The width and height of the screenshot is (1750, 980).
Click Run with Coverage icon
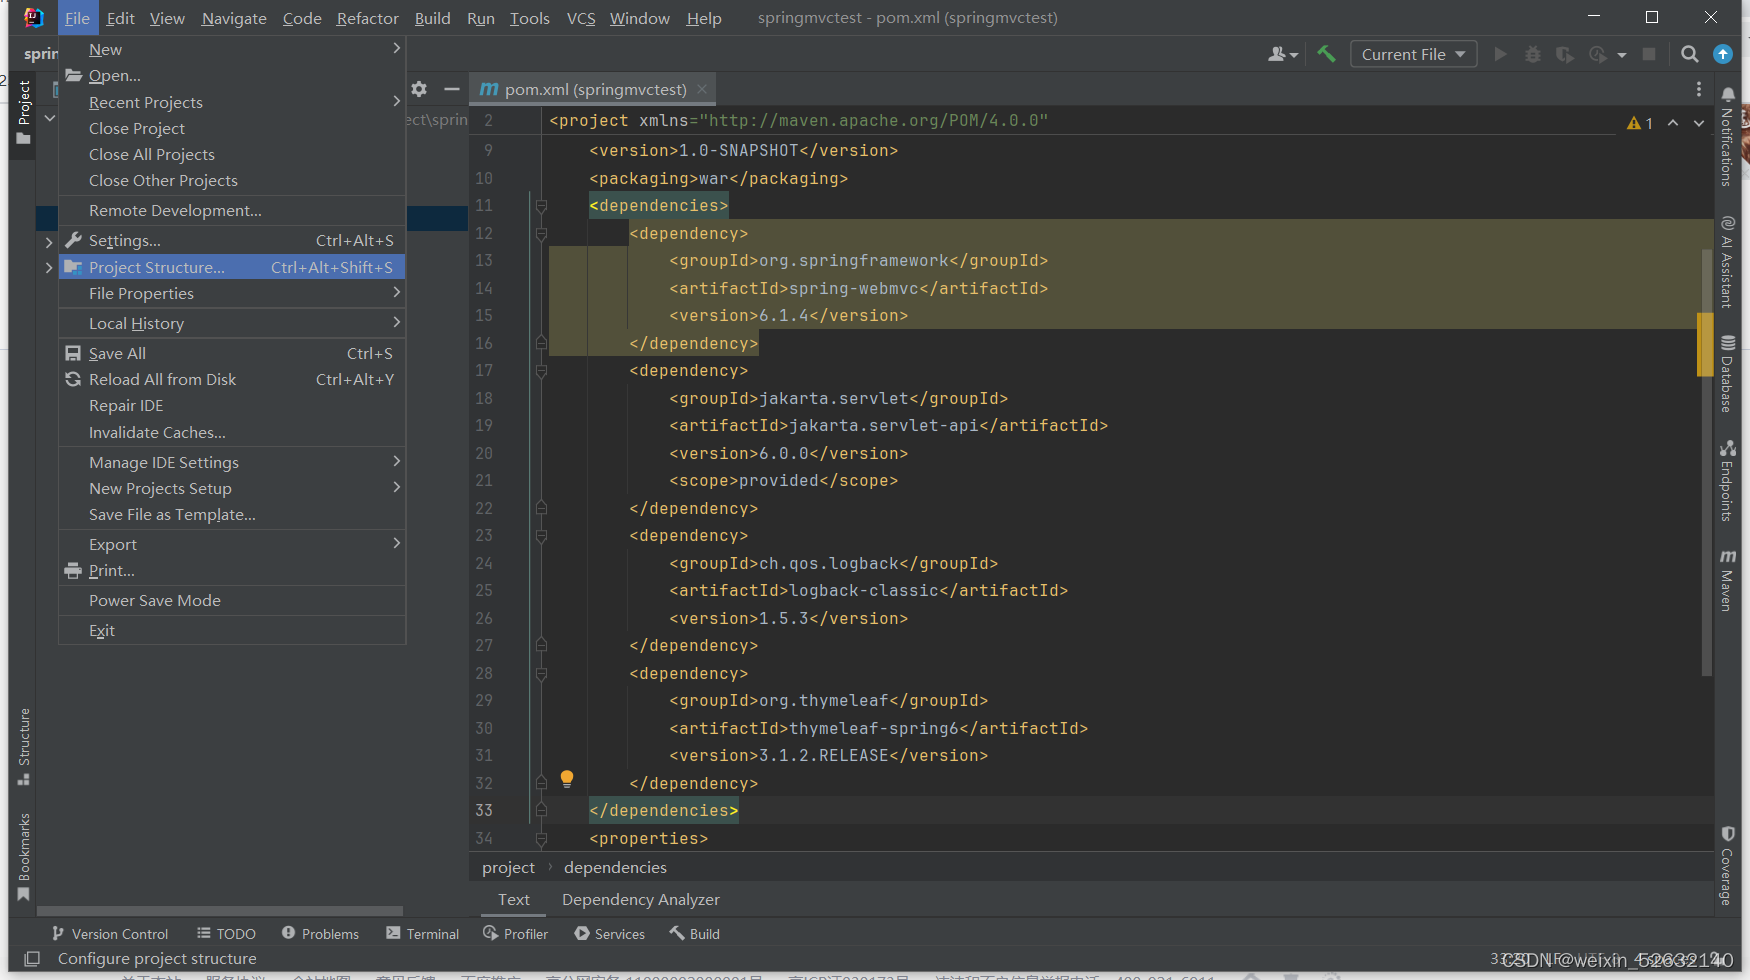pos(1565,54)
